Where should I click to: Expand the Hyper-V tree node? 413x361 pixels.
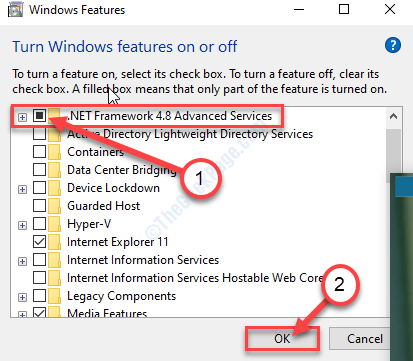[22, 225]
